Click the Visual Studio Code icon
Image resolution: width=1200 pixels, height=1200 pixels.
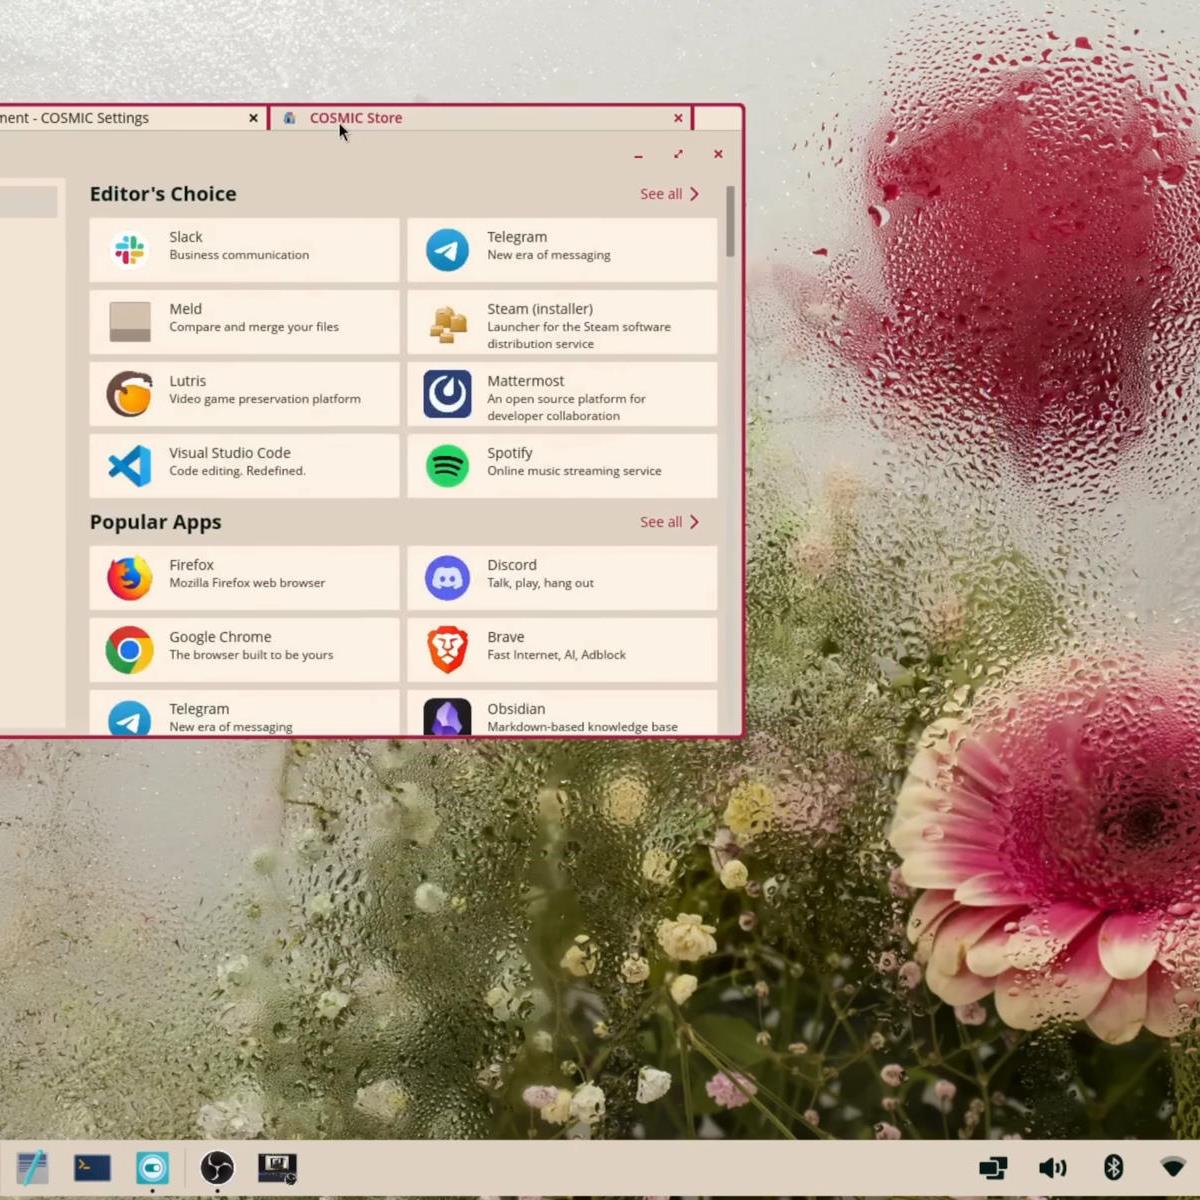tap(130, 466)
